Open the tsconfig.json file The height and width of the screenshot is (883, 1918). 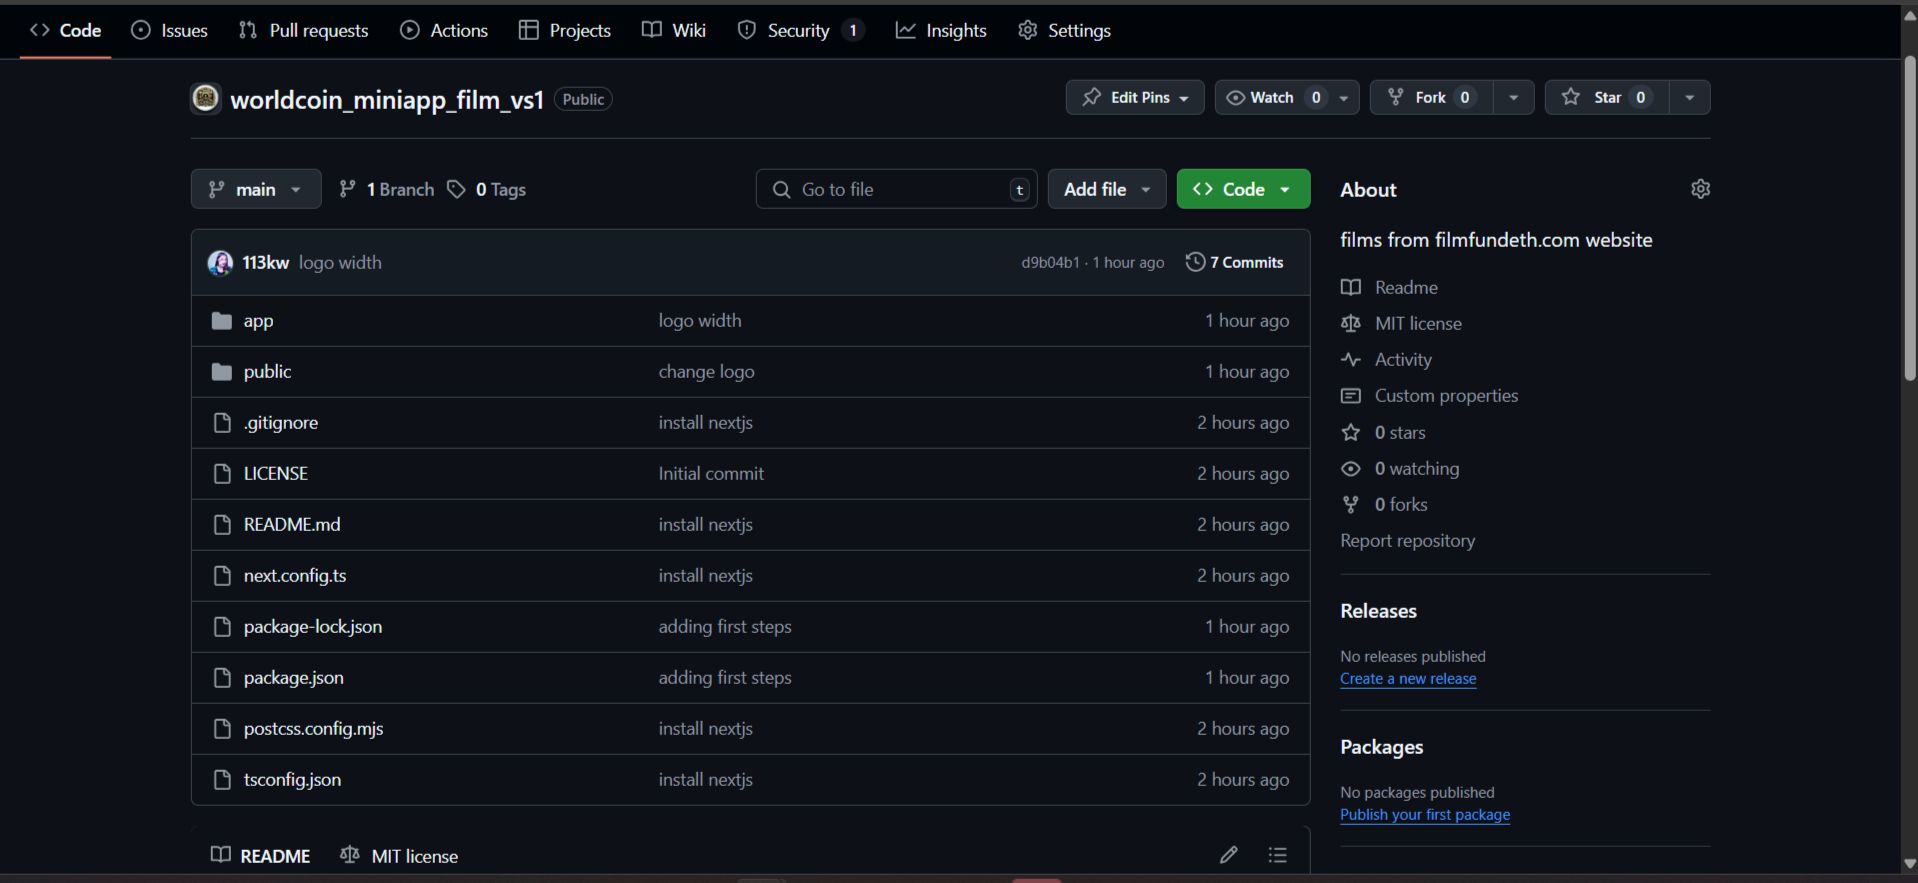pos(292,780)
